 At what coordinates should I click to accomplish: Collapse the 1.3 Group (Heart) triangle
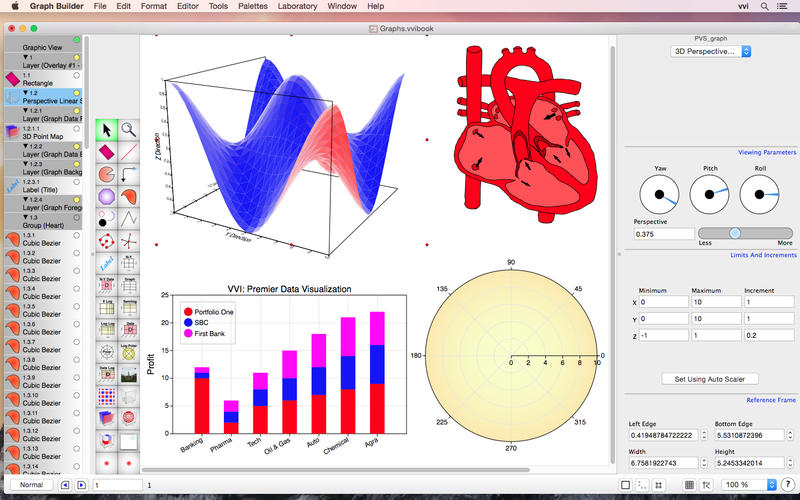click(25, 218)
